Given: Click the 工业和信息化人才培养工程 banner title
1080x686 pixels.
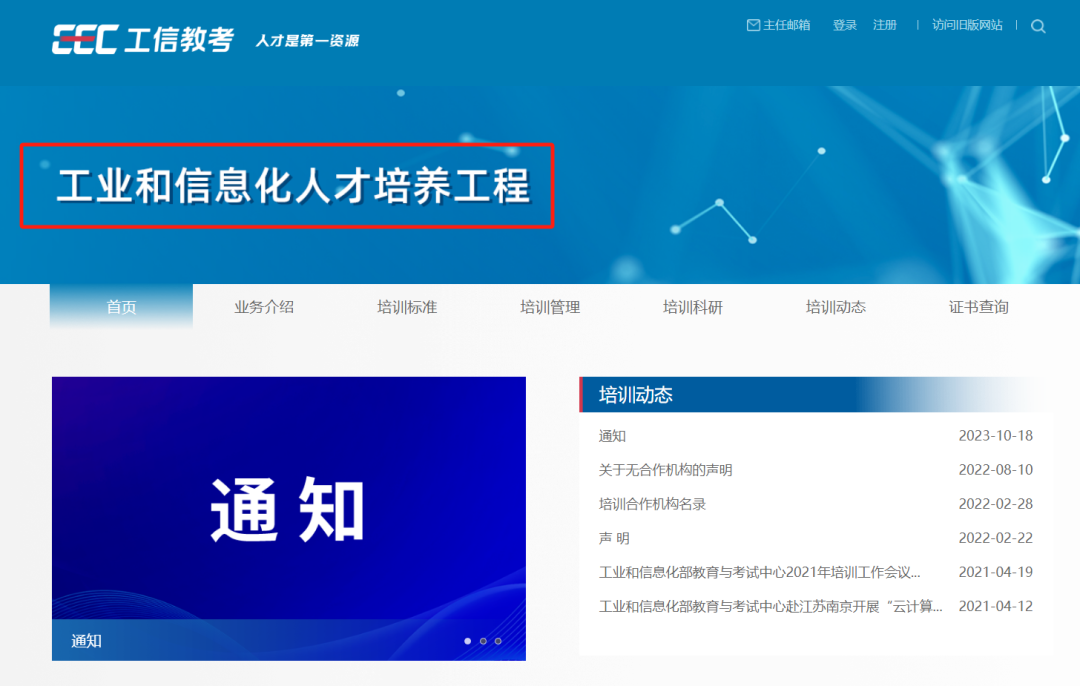Looking at the screenshot, I should tap(292, 188).
